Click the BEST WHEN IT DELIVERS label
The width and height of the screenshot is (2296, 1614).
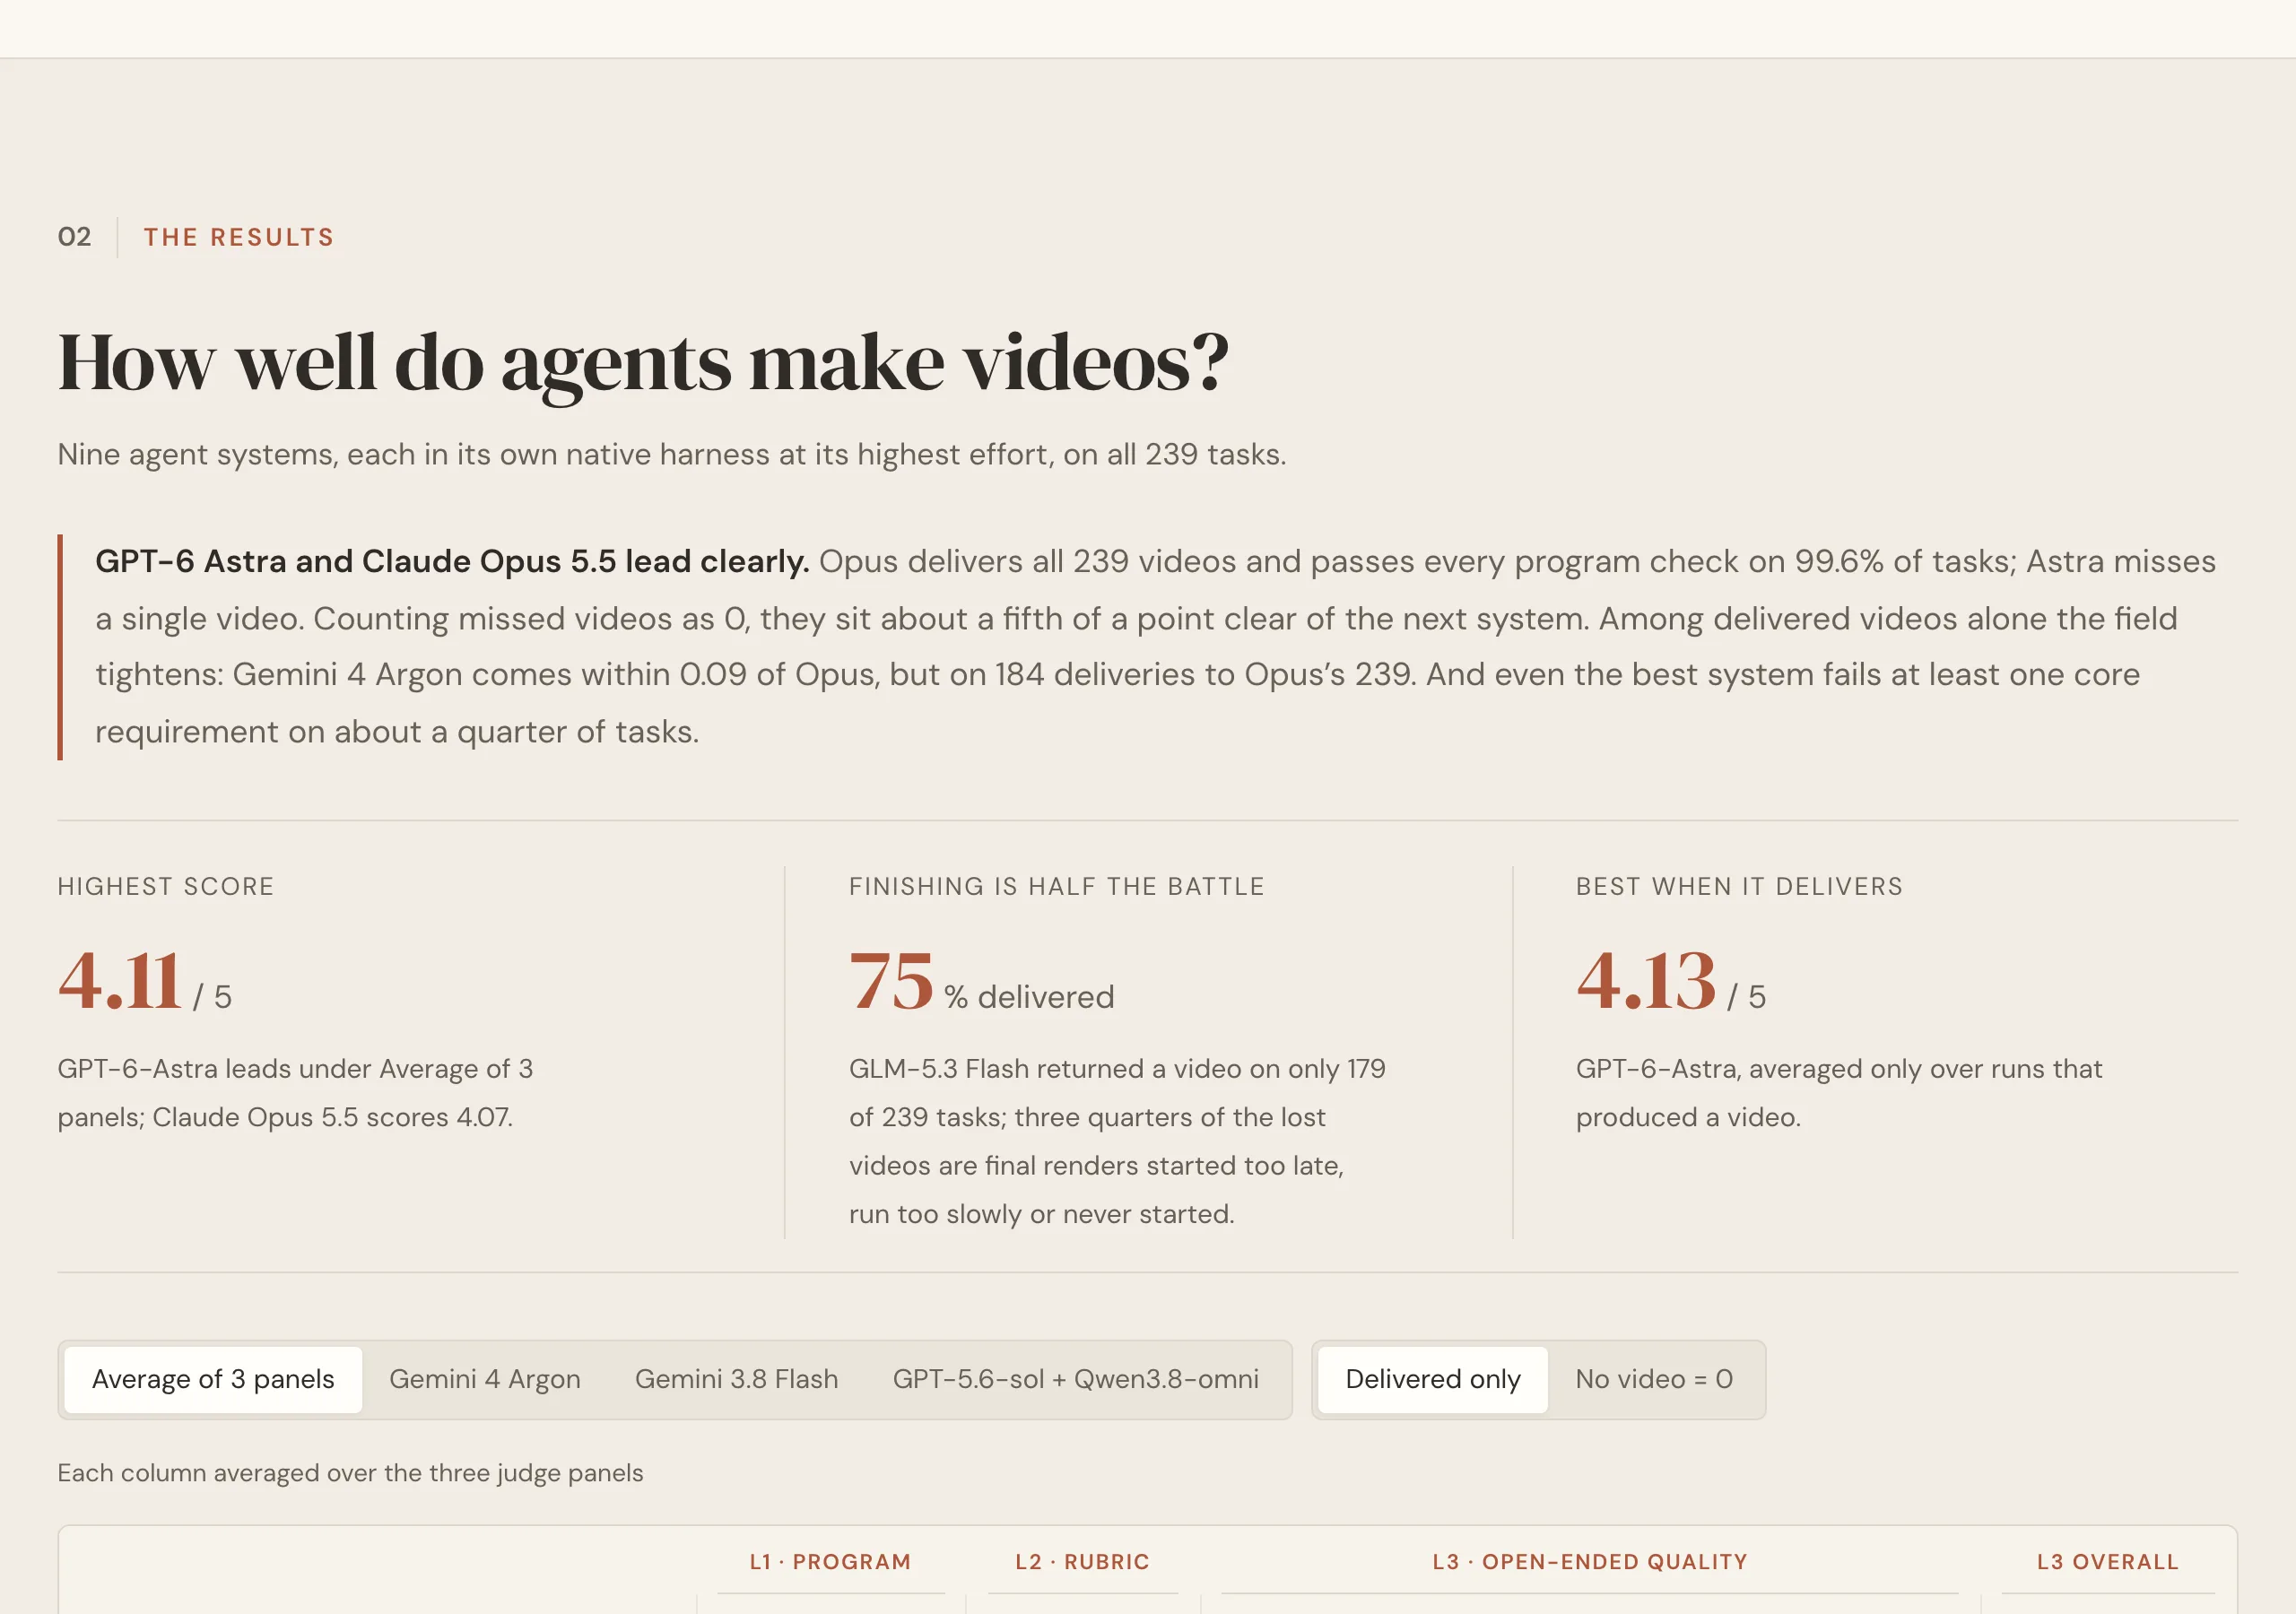pyautogui.click(x=1740, y=886)
